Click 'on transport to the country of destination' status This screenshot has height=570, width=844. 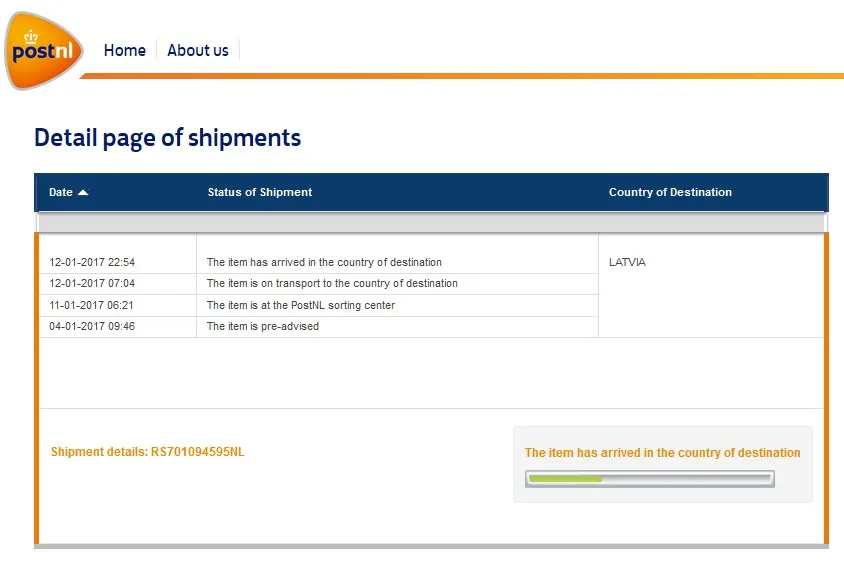[332, 283]
